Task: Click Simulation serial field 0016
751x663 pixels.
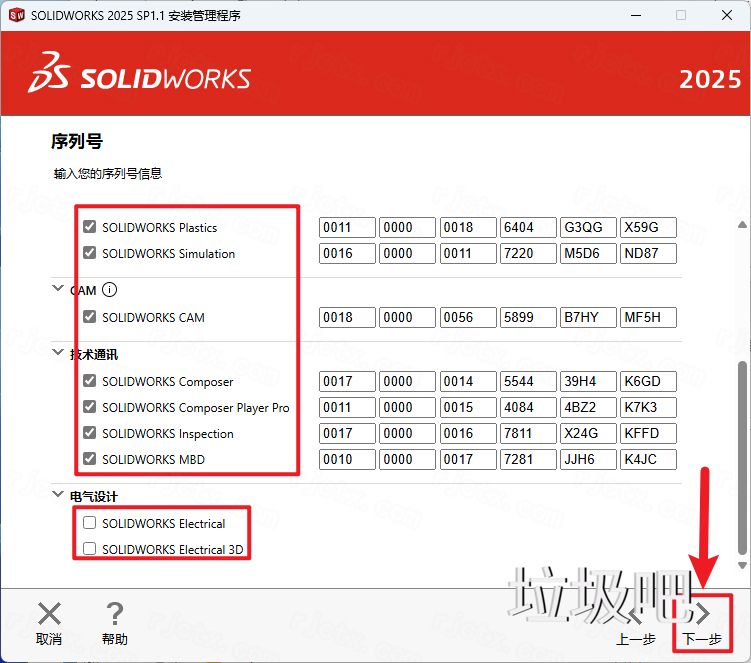Action: coord(347,253)
